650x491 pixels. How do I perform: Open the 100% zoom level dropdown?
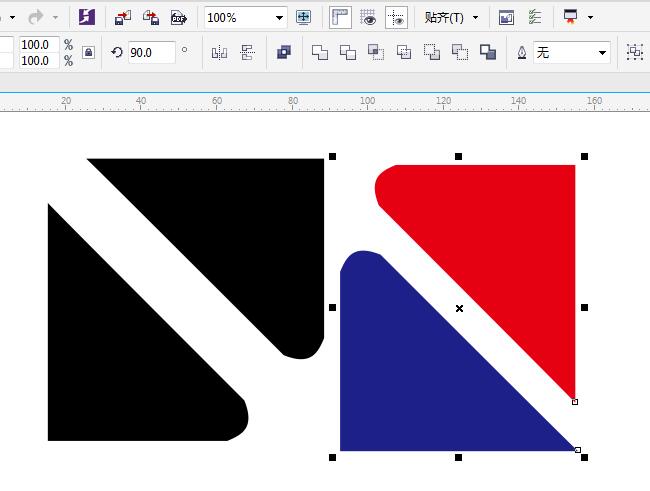pyautogui.click(x=279, y=18)
